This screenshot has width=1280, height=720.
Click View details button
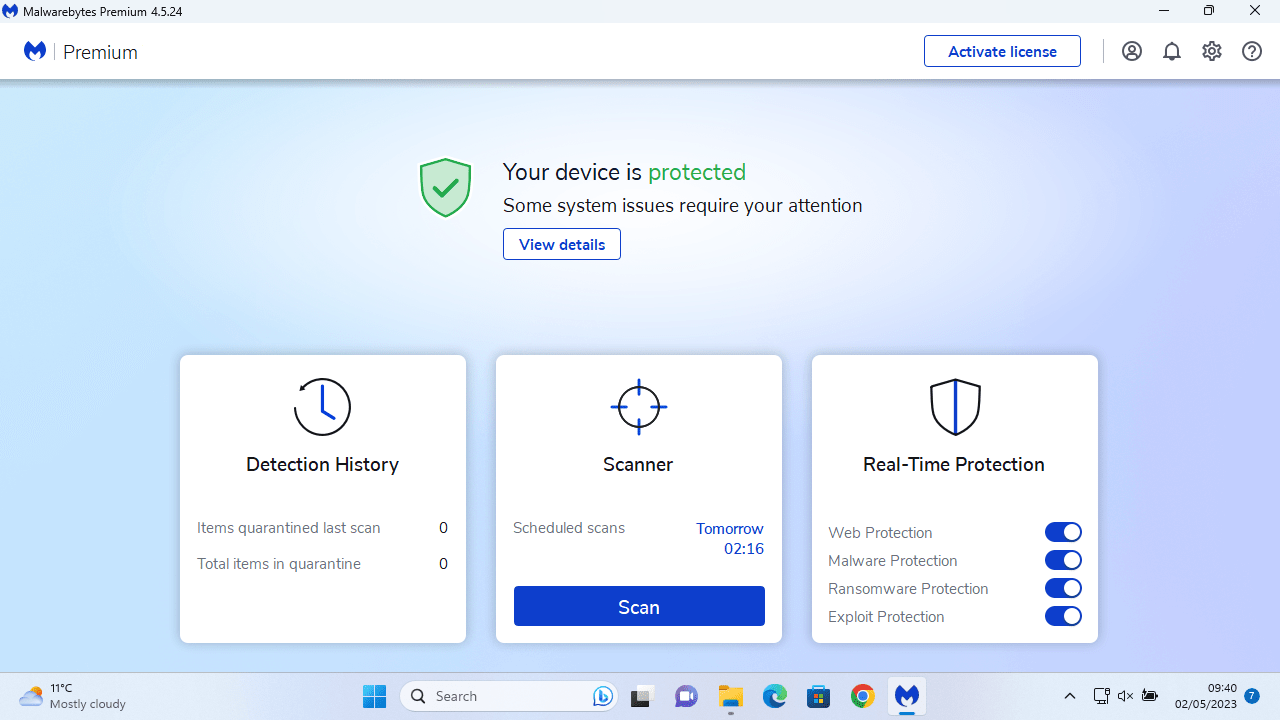(562, 244)
